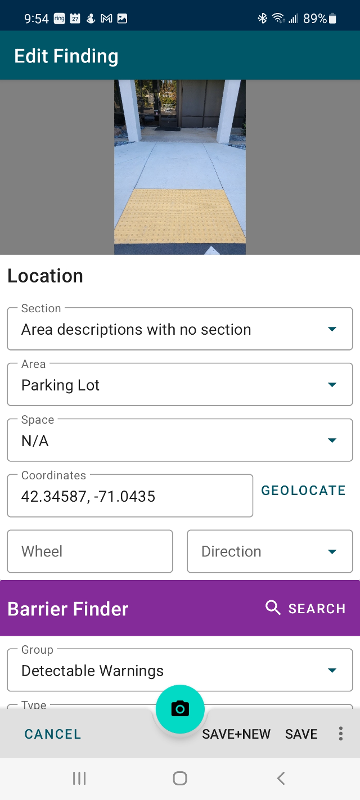This screenshot has height=800, width=360.
Task: Open the Direction dropdown
Action: tap(270, 551)
